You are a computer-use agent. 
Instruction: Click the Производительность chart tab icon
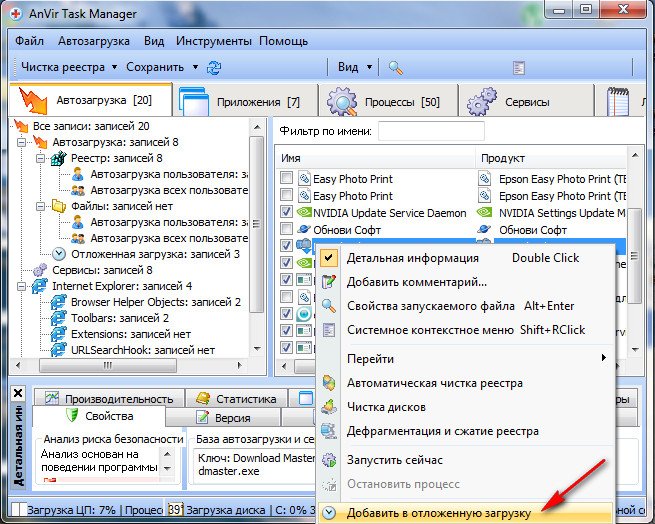coord(52,398)
